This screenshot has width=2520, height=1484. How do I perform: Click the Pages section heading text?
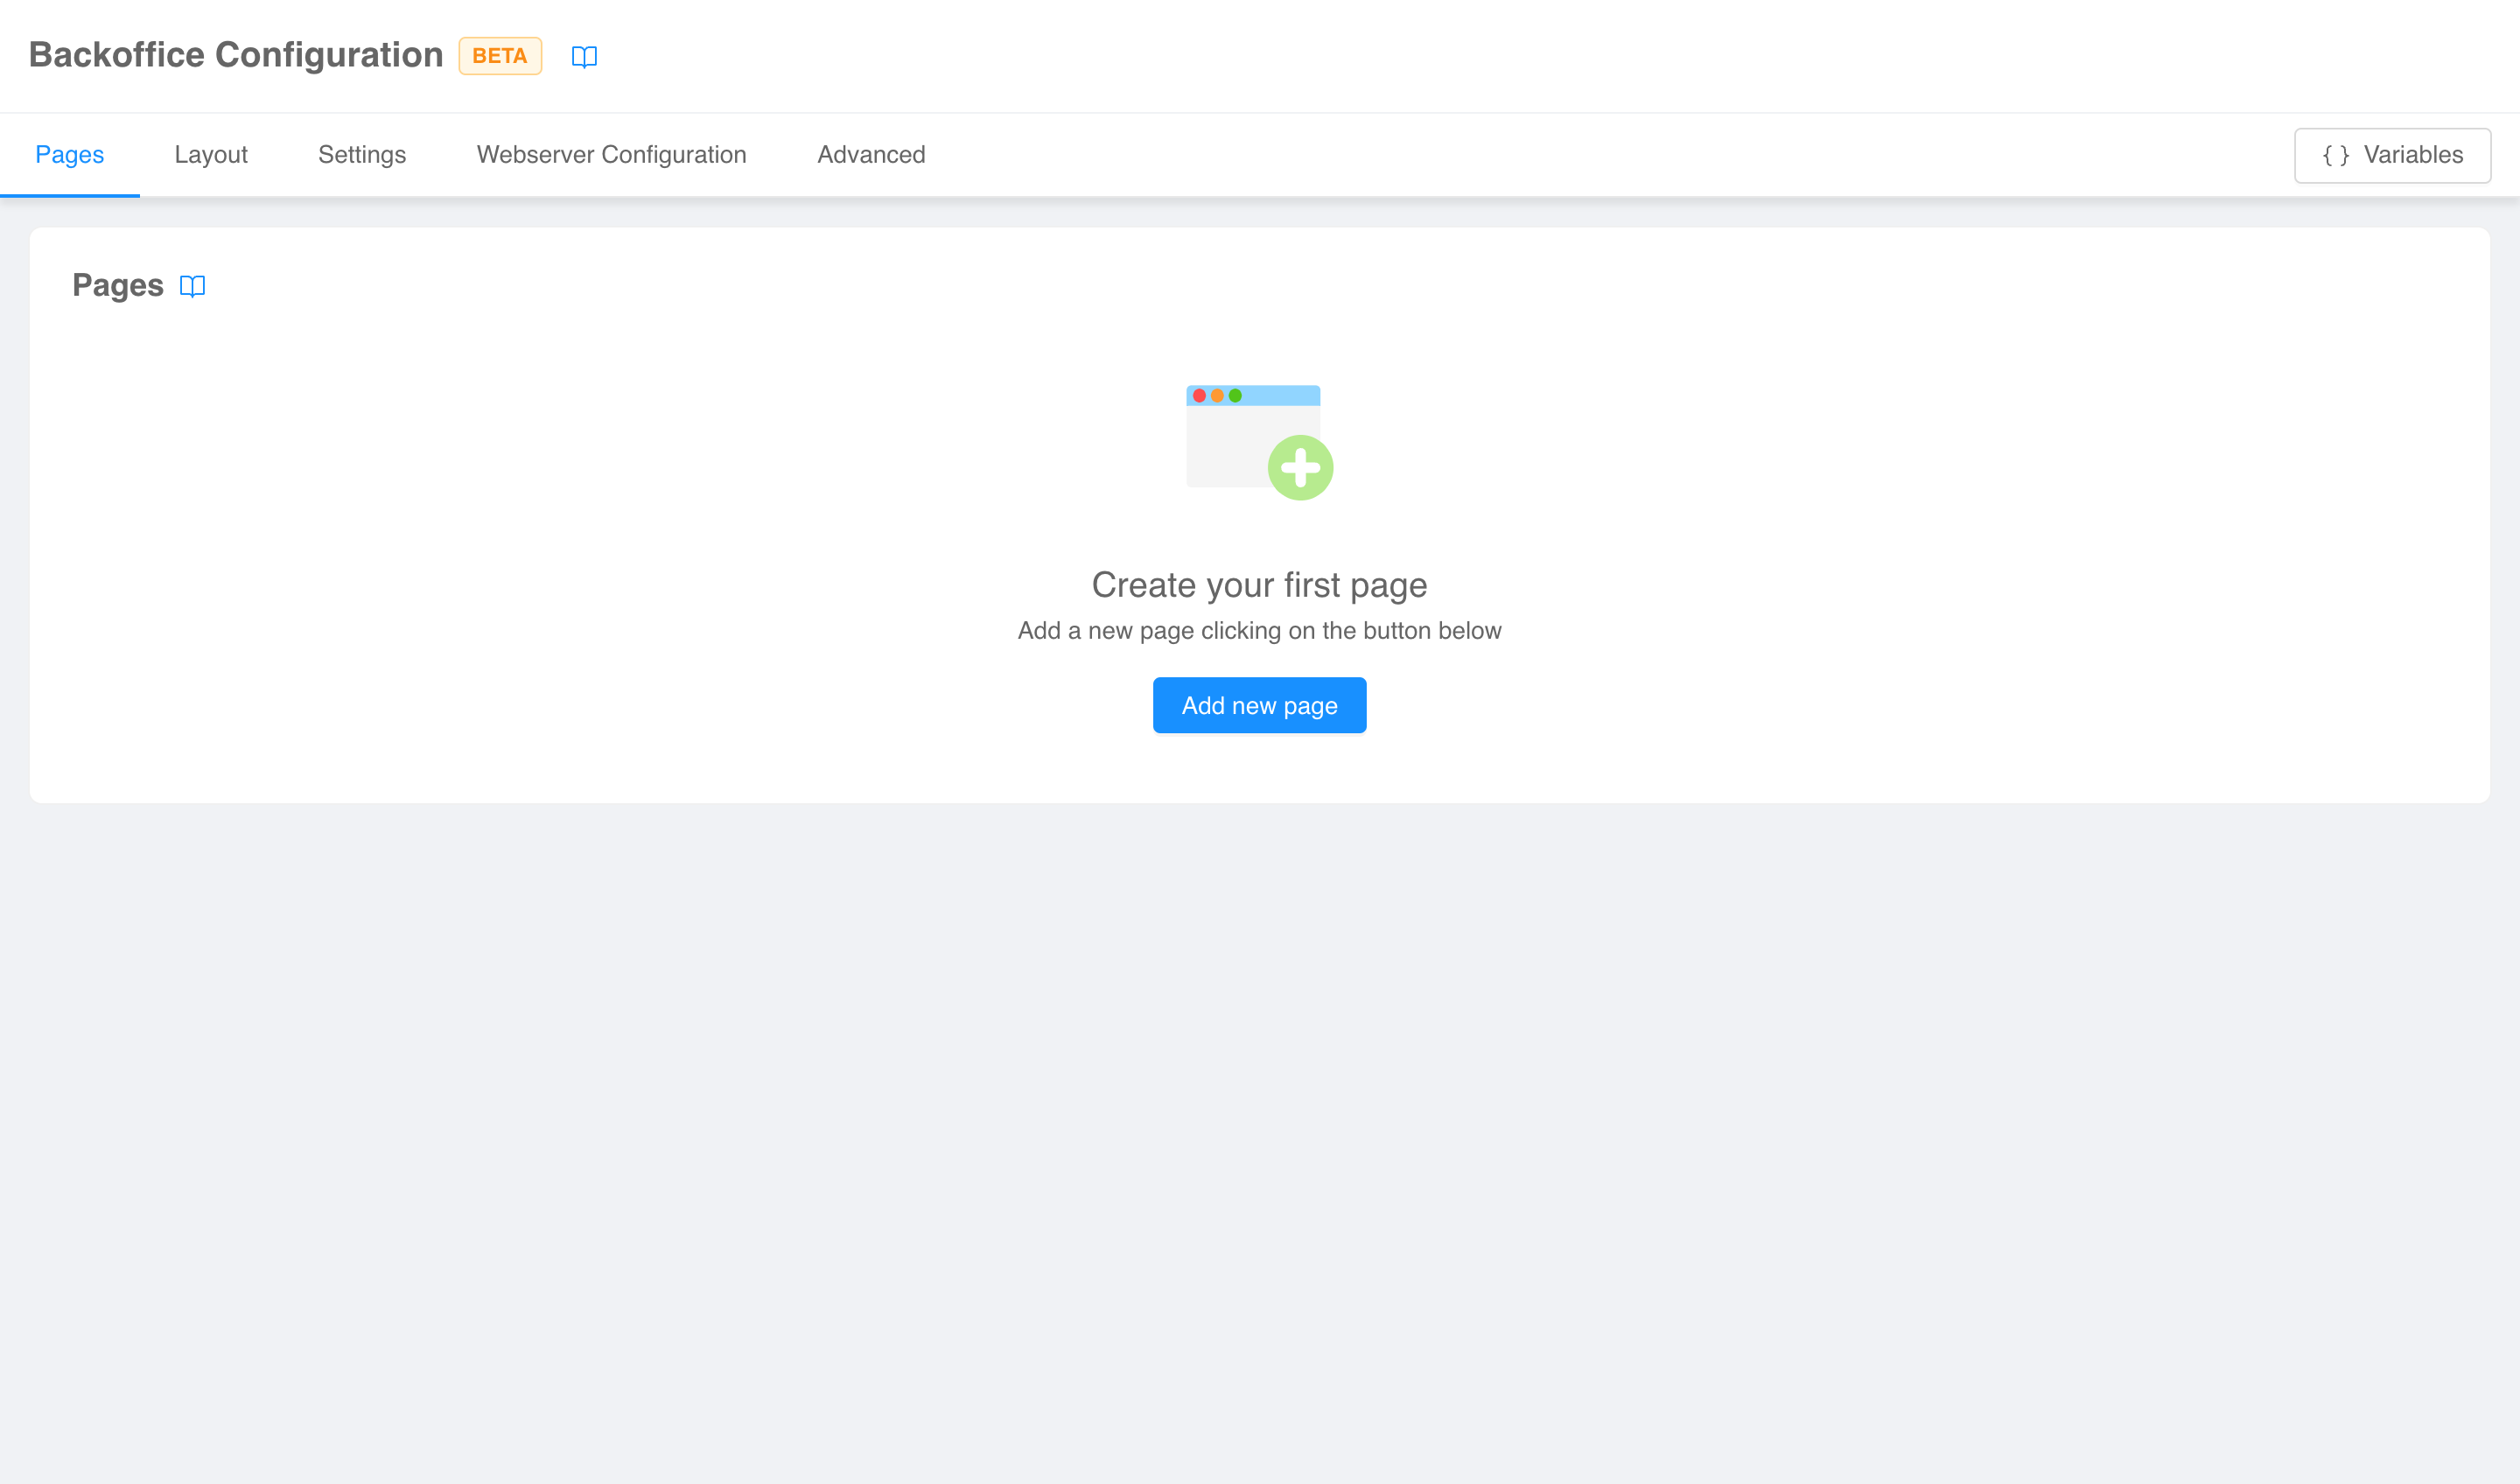pyautogui.click(x=118, y=286)
